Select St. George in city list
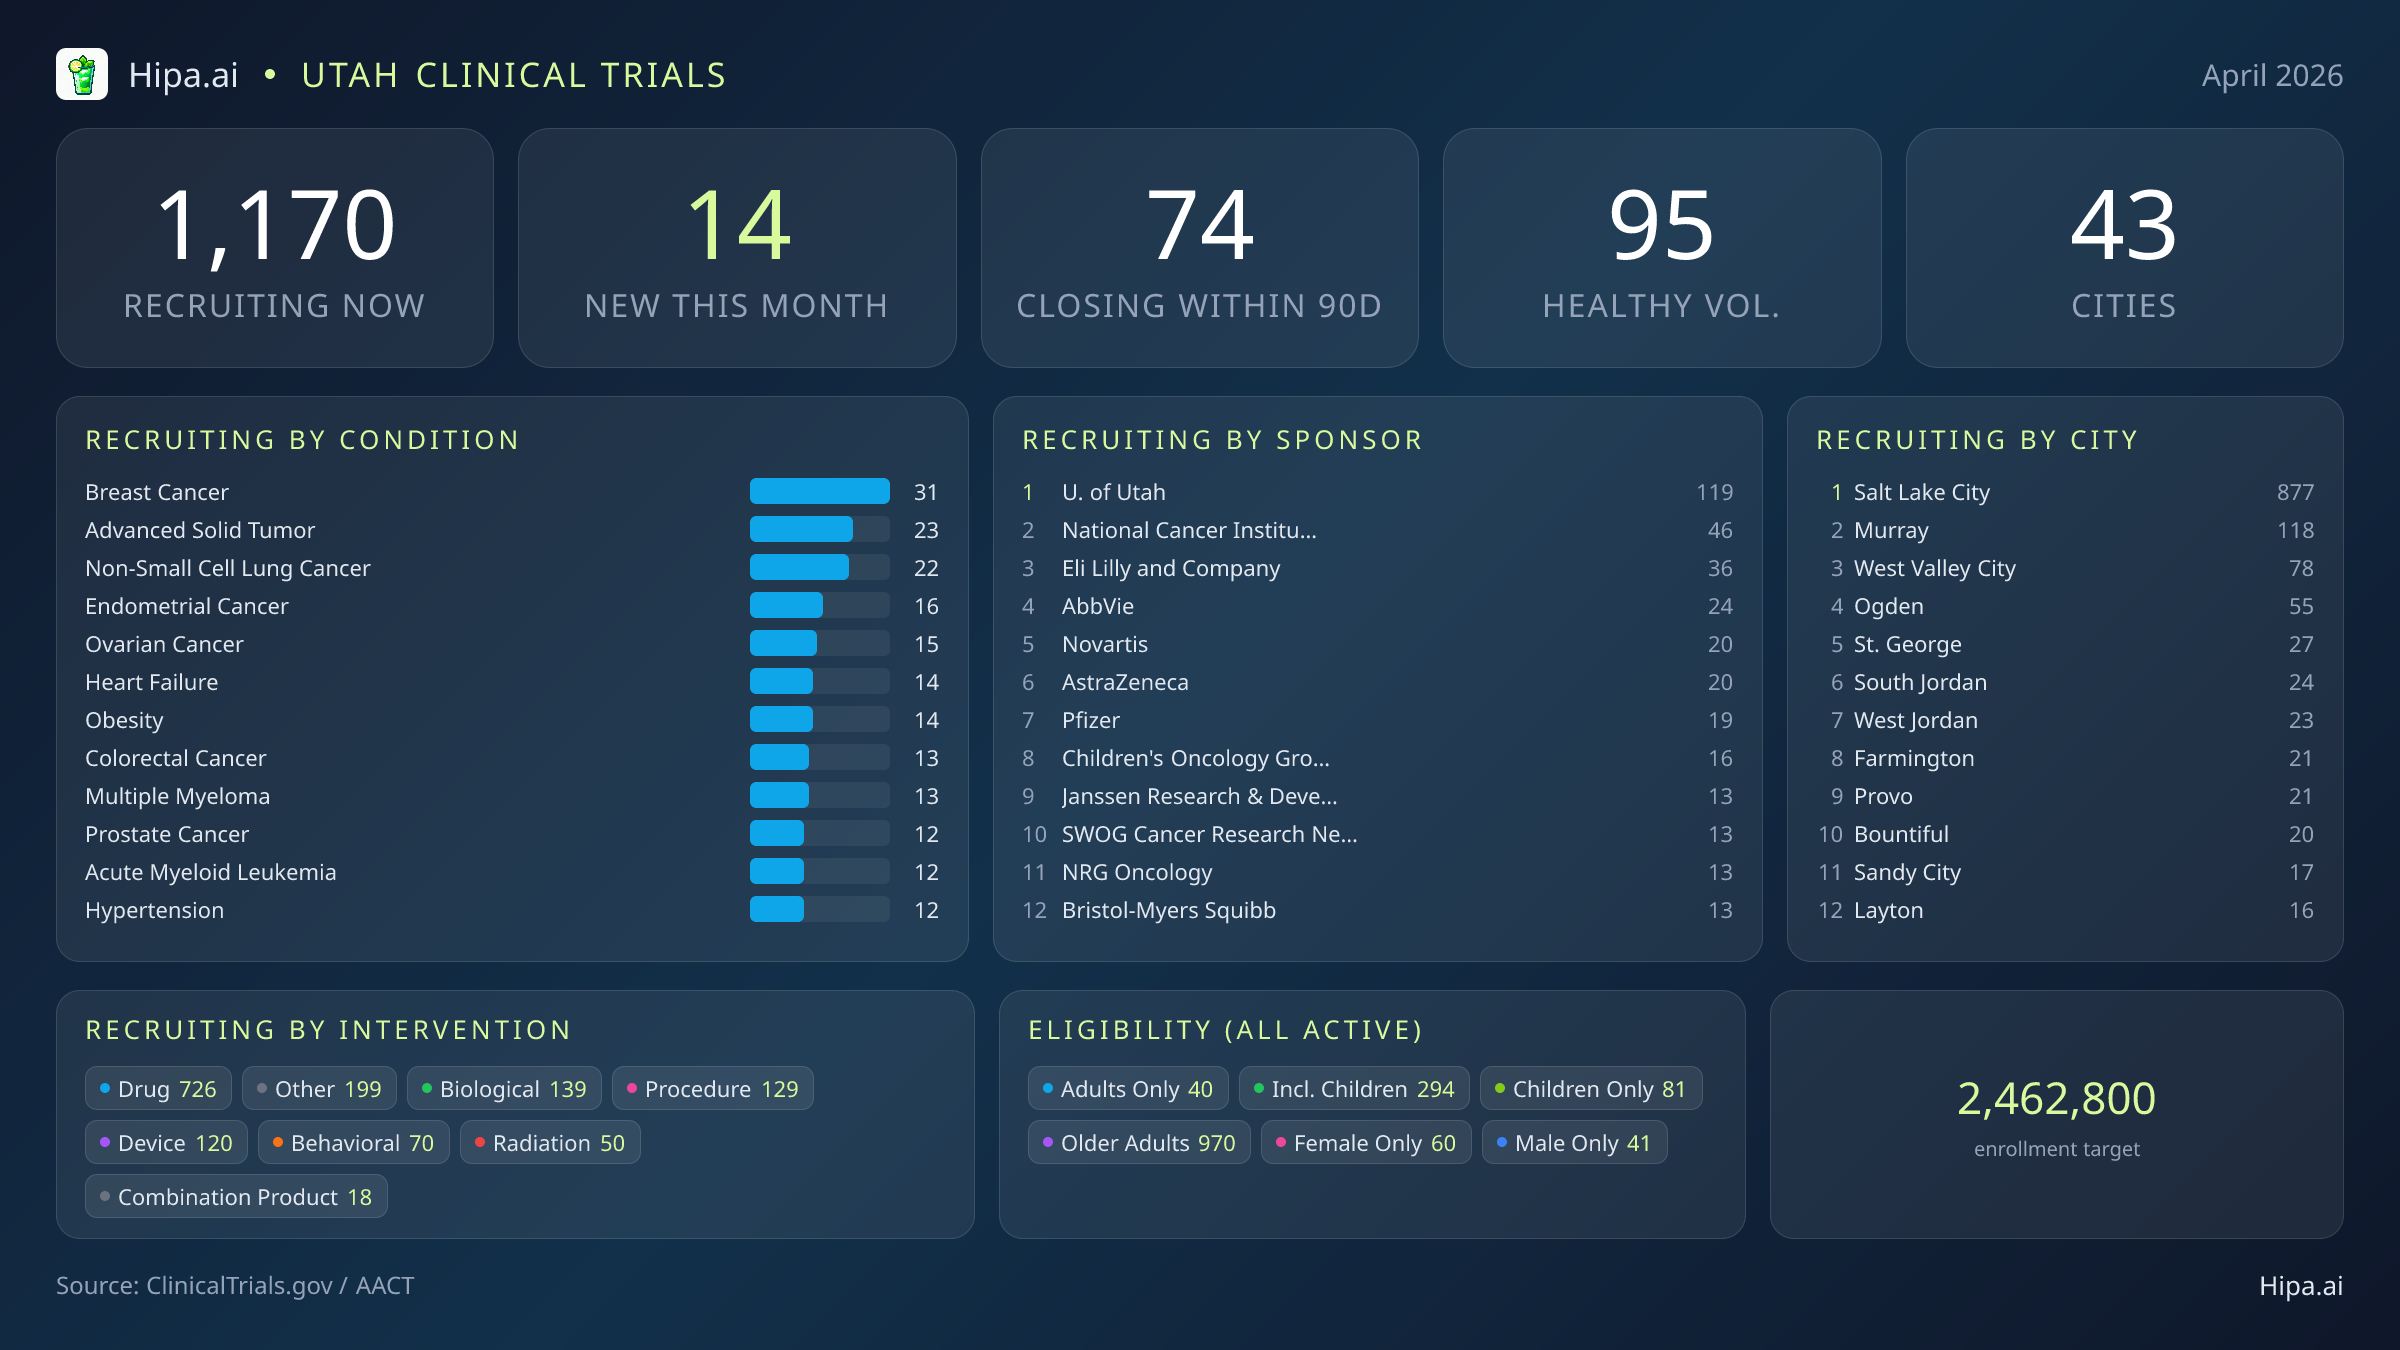 [x=2065, y=644]
